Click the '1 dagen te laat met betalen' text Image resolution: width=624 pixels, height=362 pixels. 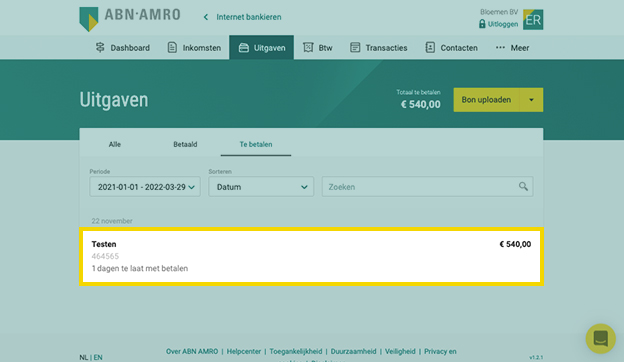140,269
